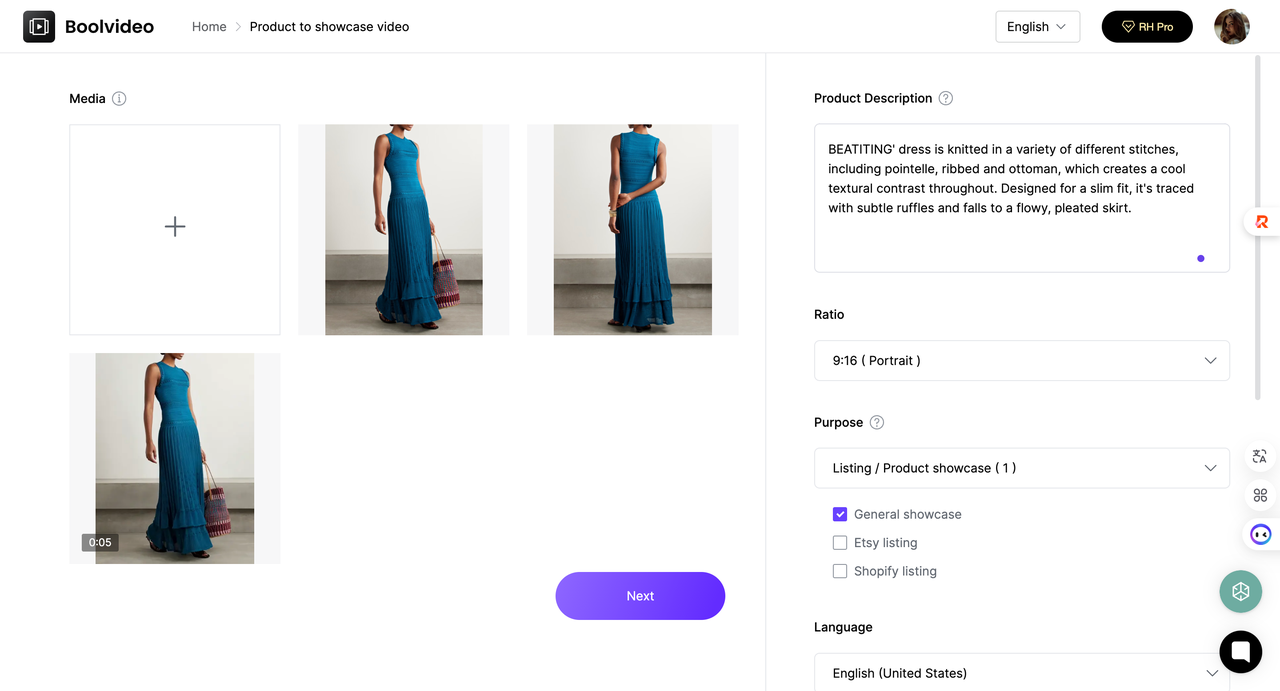
Task: Open the English language dropdown in header
Action: [1037, 27]
